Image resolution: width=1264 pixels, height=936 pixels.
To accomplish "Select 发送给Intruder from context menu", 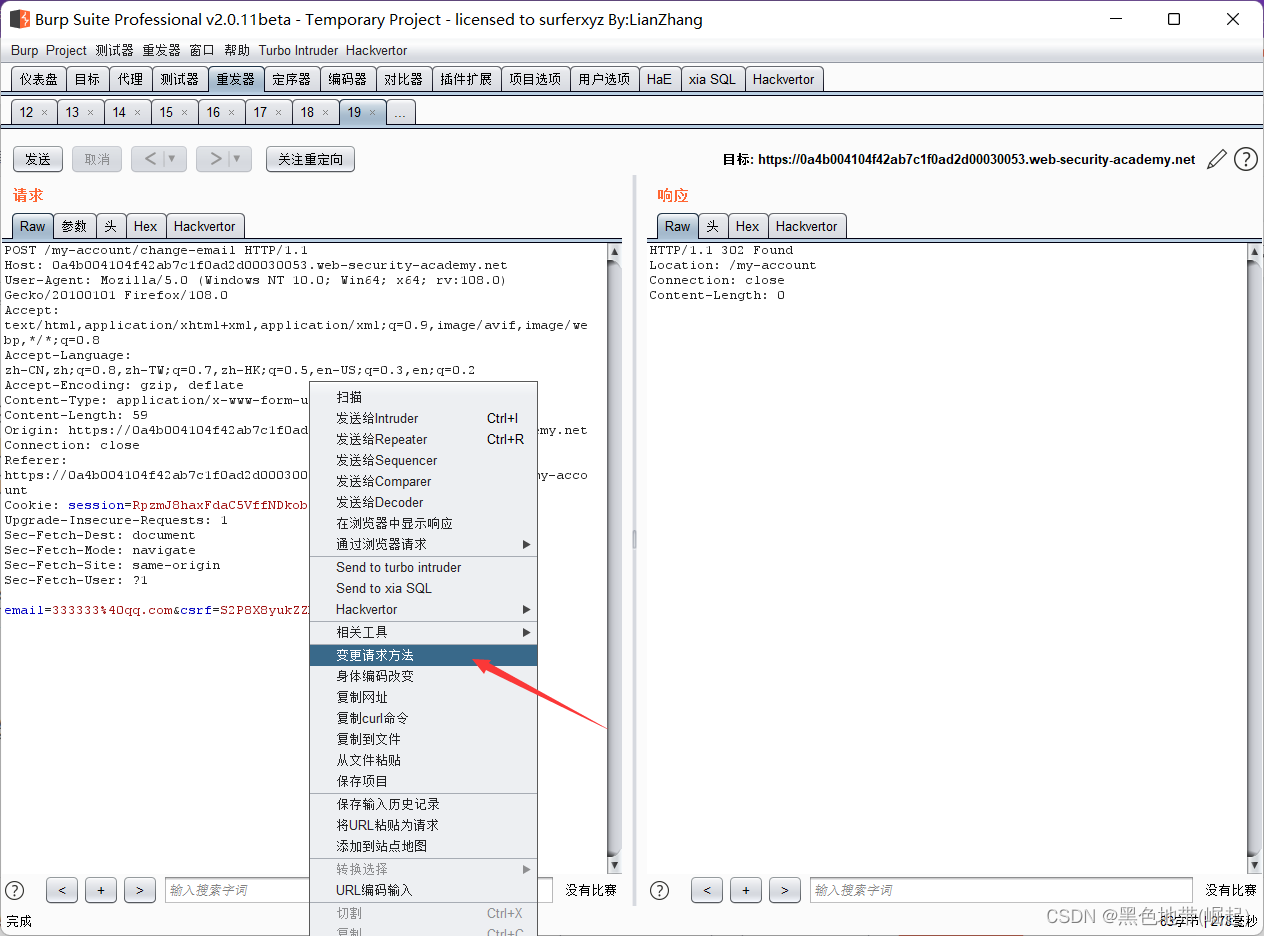I will pos(423,419).
